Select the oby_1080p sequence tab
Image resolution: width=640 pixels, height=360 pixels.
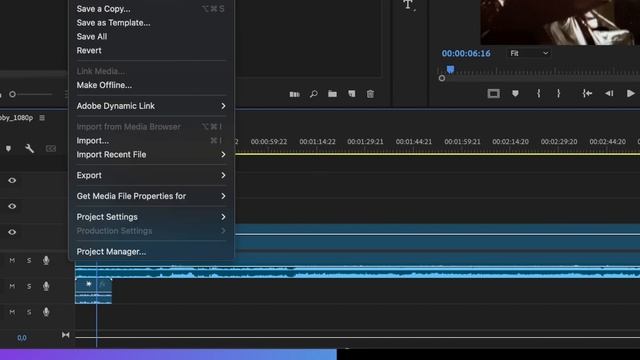click(16, 118)
